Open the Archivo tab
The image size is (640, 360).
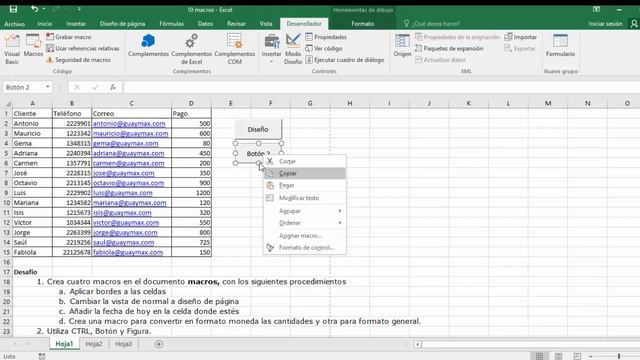[x=14, y=24]
